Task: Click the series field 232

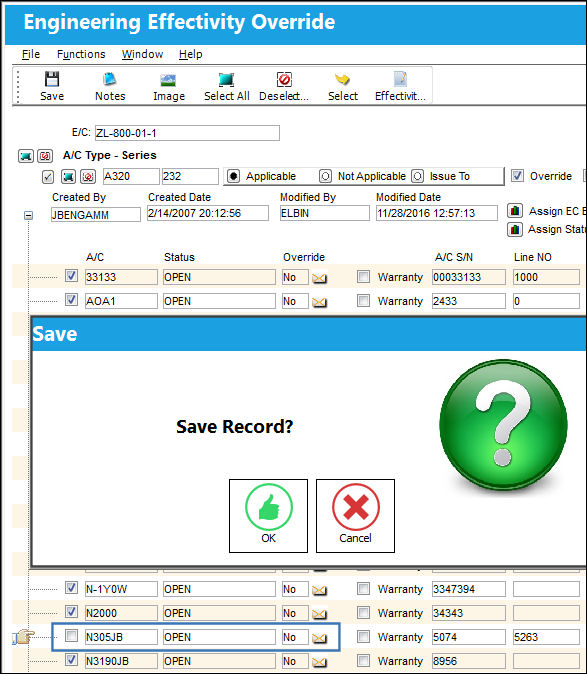Action: (190, 176)
